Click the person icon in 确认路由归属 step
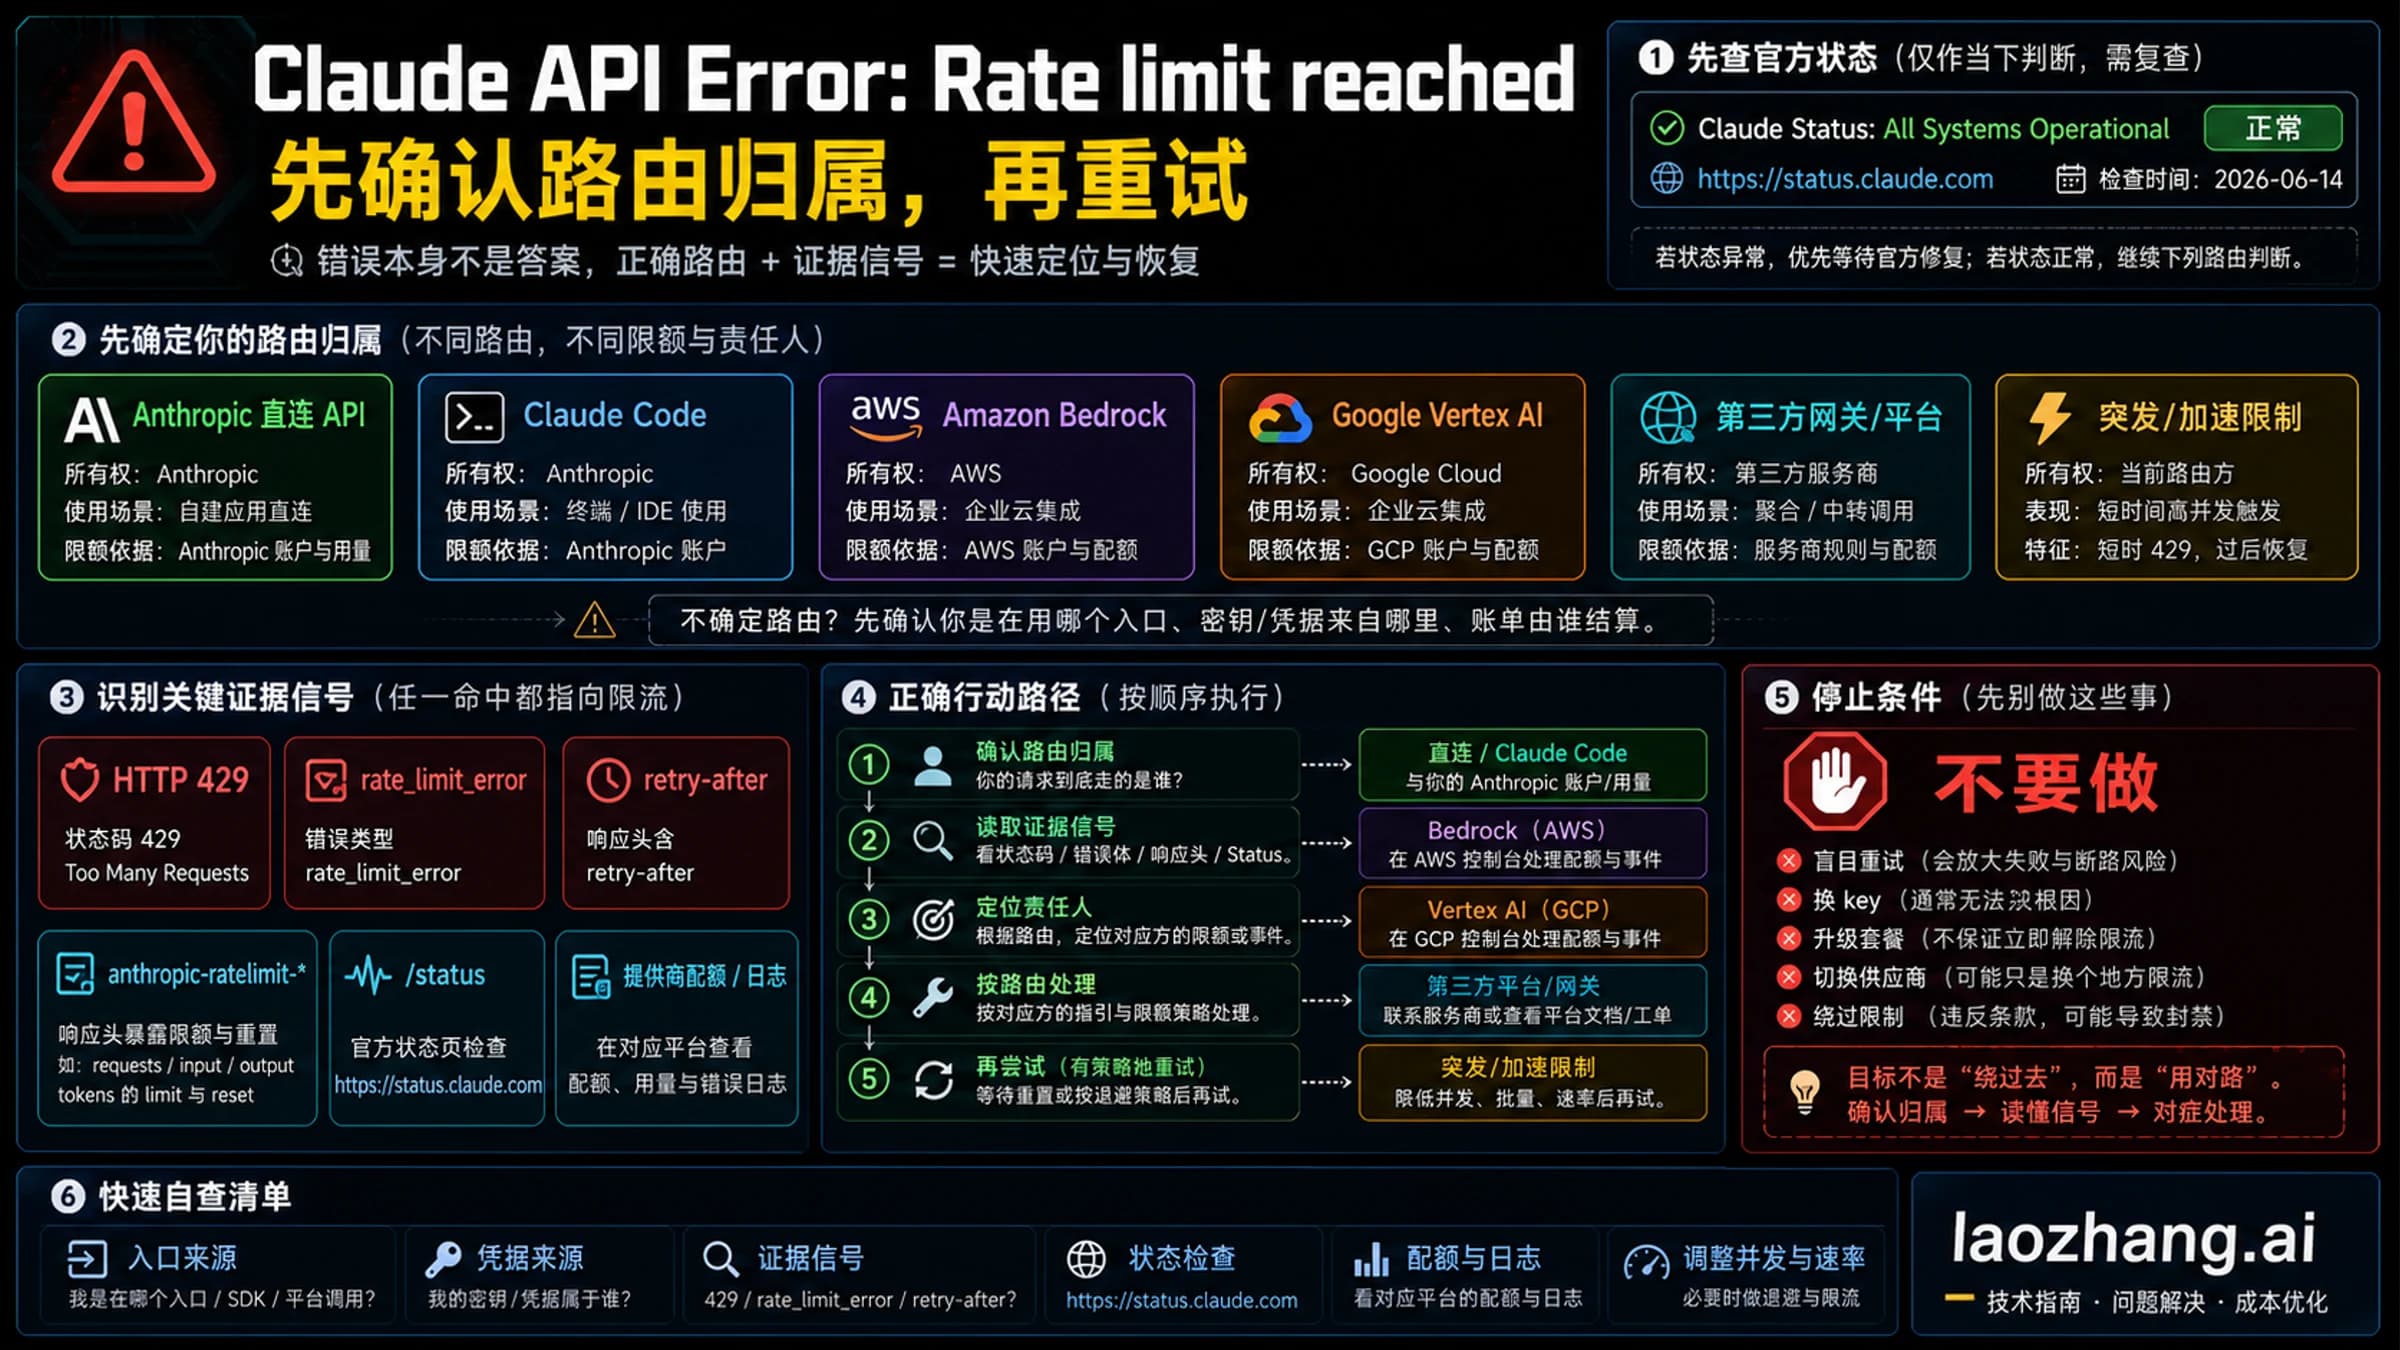 tap(932, 766)
